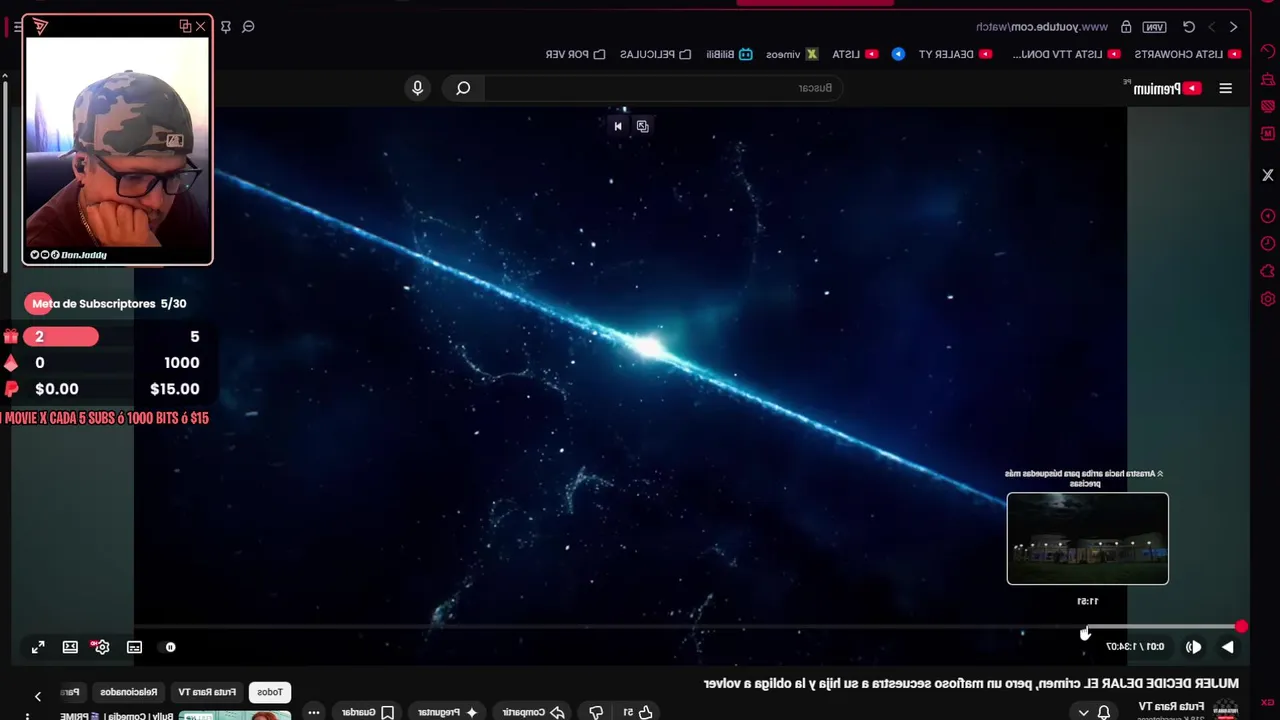Open the vimeos bookmark
1280x720 pixels.
click(792, 54)
